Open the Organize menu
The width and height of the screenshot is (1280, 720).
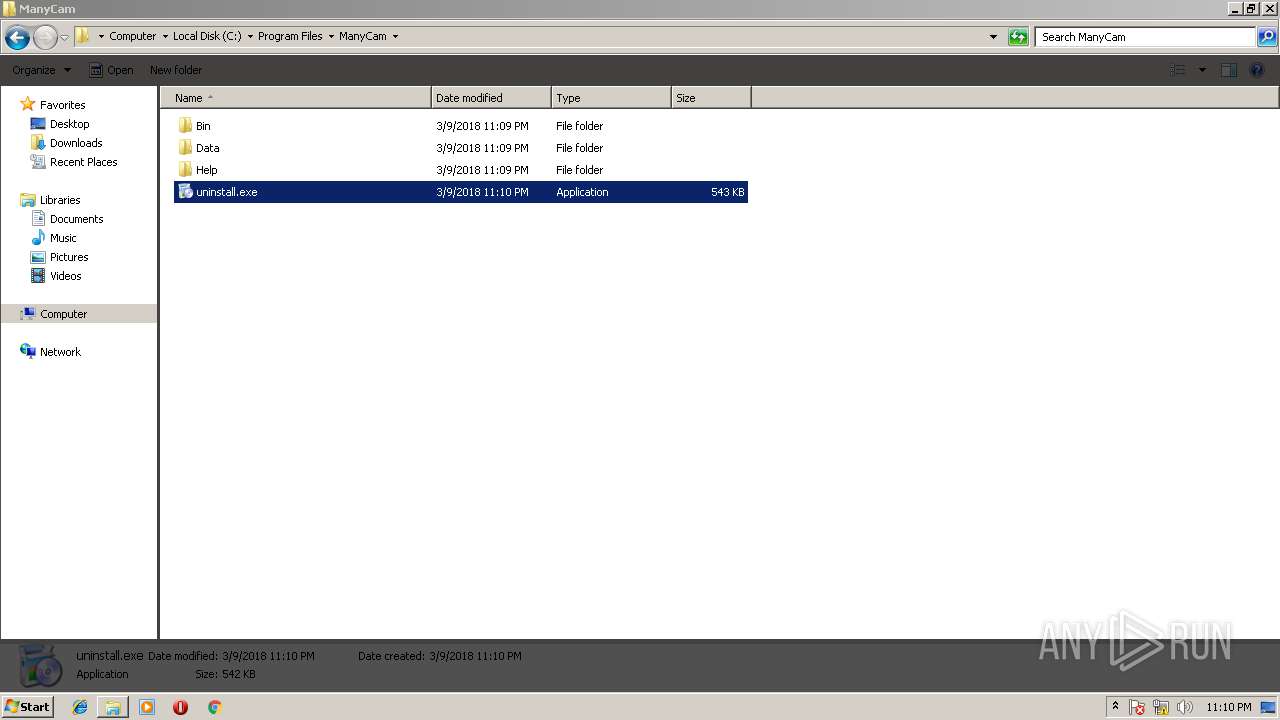pos(41,70)
